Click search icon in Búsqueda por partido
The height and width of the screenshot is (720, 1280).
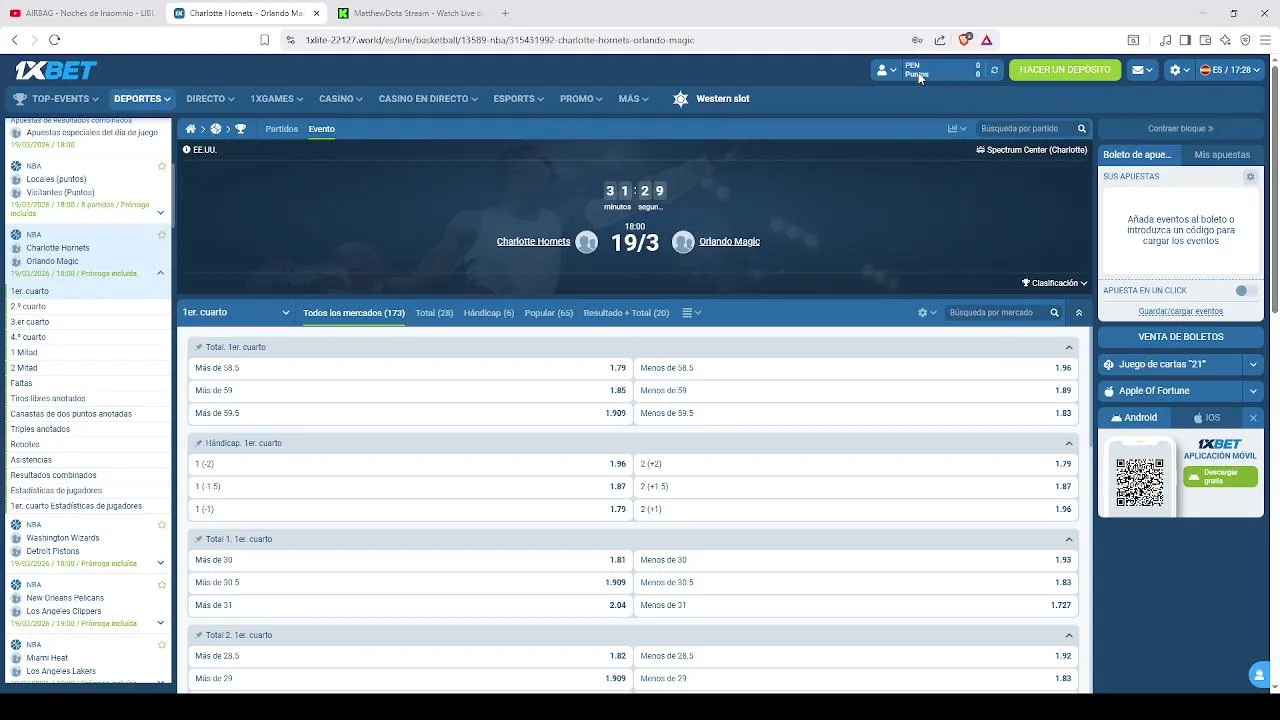(x=1081, y=129)
